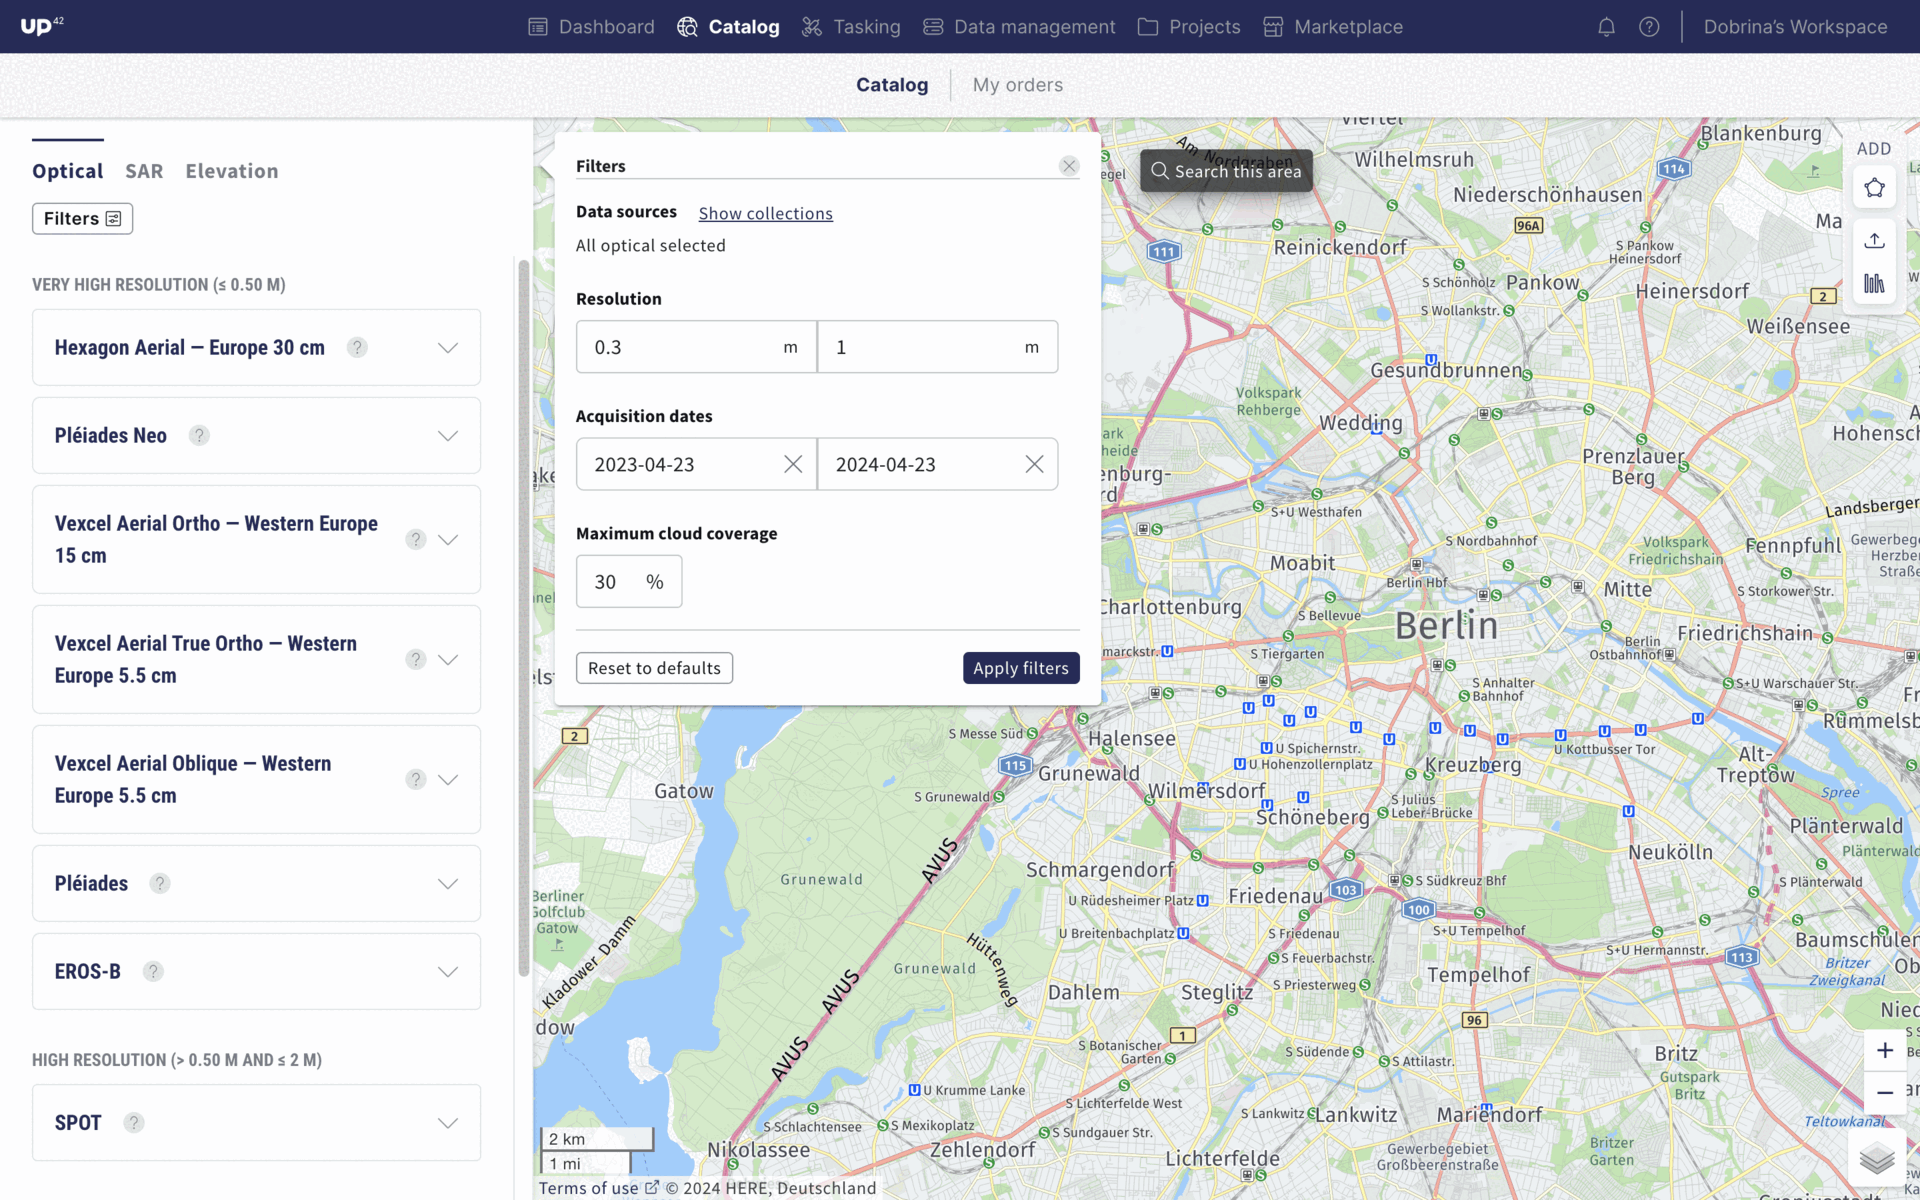Go to Dashboard
This screenshot has height=1200, width=1920.
pos(591,27)
